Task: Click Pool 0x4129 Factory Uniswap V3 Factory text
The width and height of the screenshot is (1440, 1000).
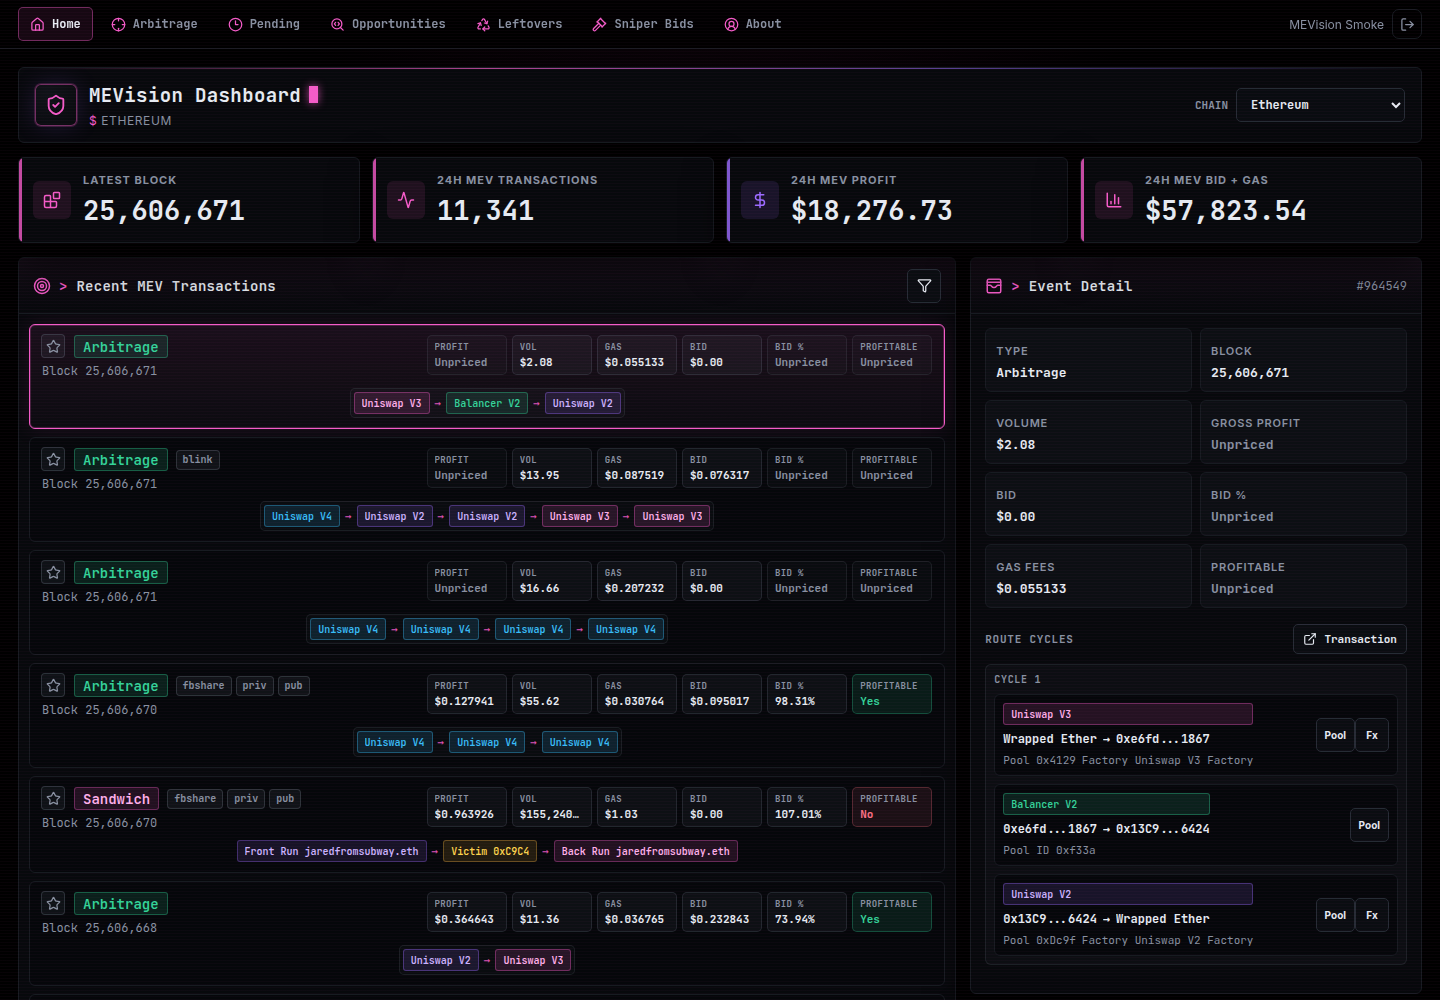Action: tap(1128, 761)
